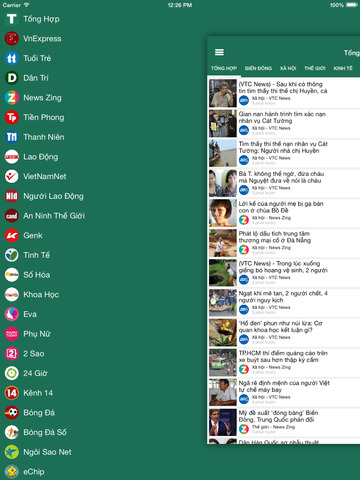Choose the Ngôi Sao Net star icon
The image size is (360, 480).
coord(12,452)
